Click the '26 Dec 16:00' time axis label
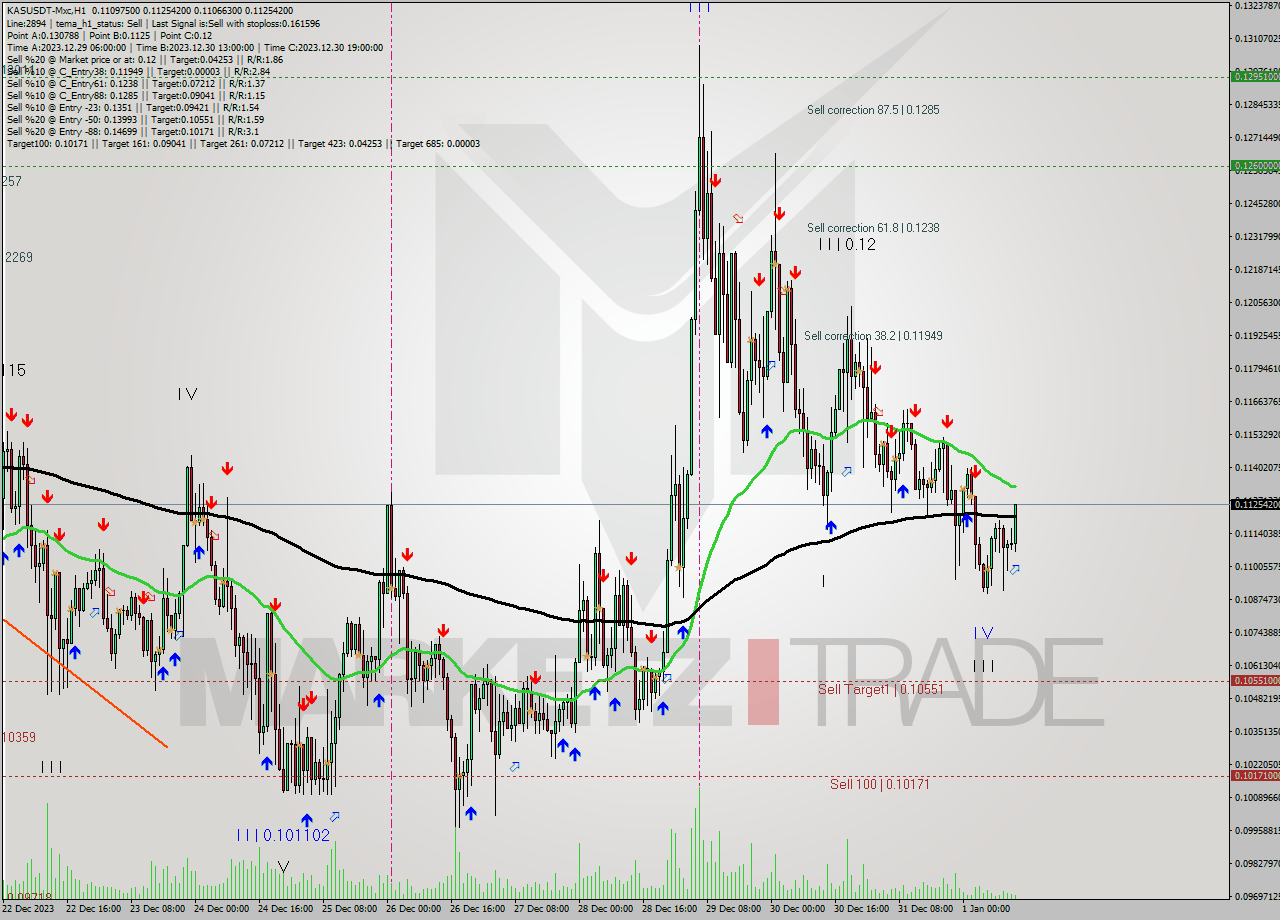The image size is (1280, 920). (477, 909)
